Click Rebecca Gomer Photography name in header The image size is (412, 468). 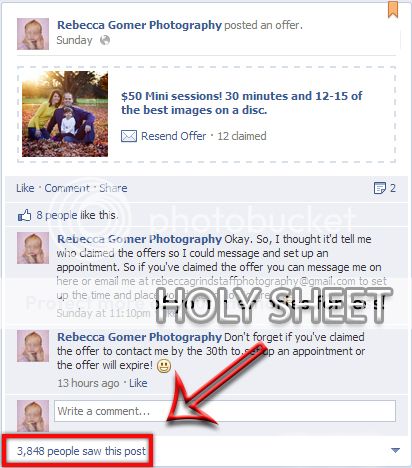click(139, 25)
